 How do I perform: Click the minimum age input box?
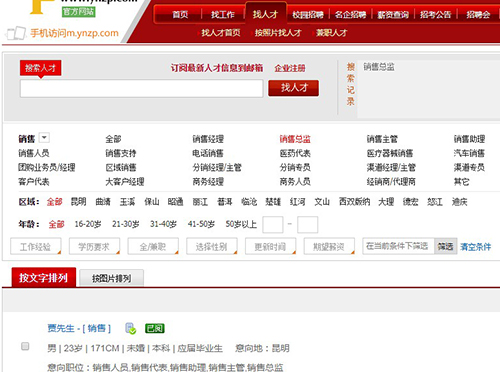tap(273, 225)
